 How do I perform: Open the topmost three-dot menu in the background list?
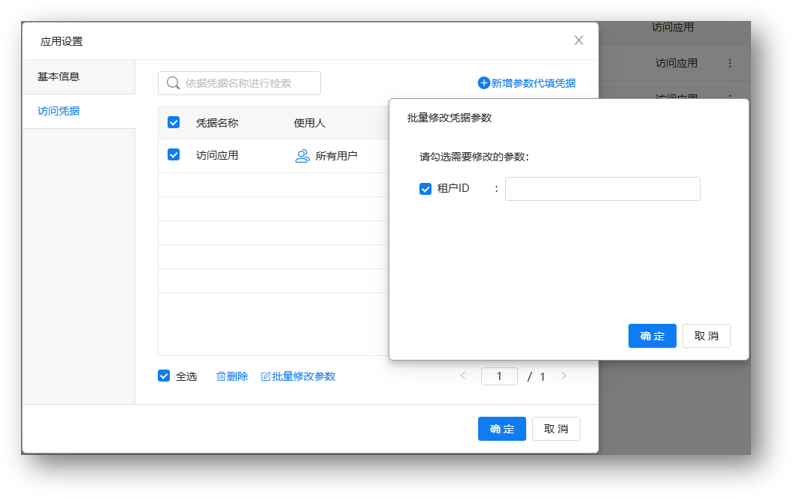[730, 63]
